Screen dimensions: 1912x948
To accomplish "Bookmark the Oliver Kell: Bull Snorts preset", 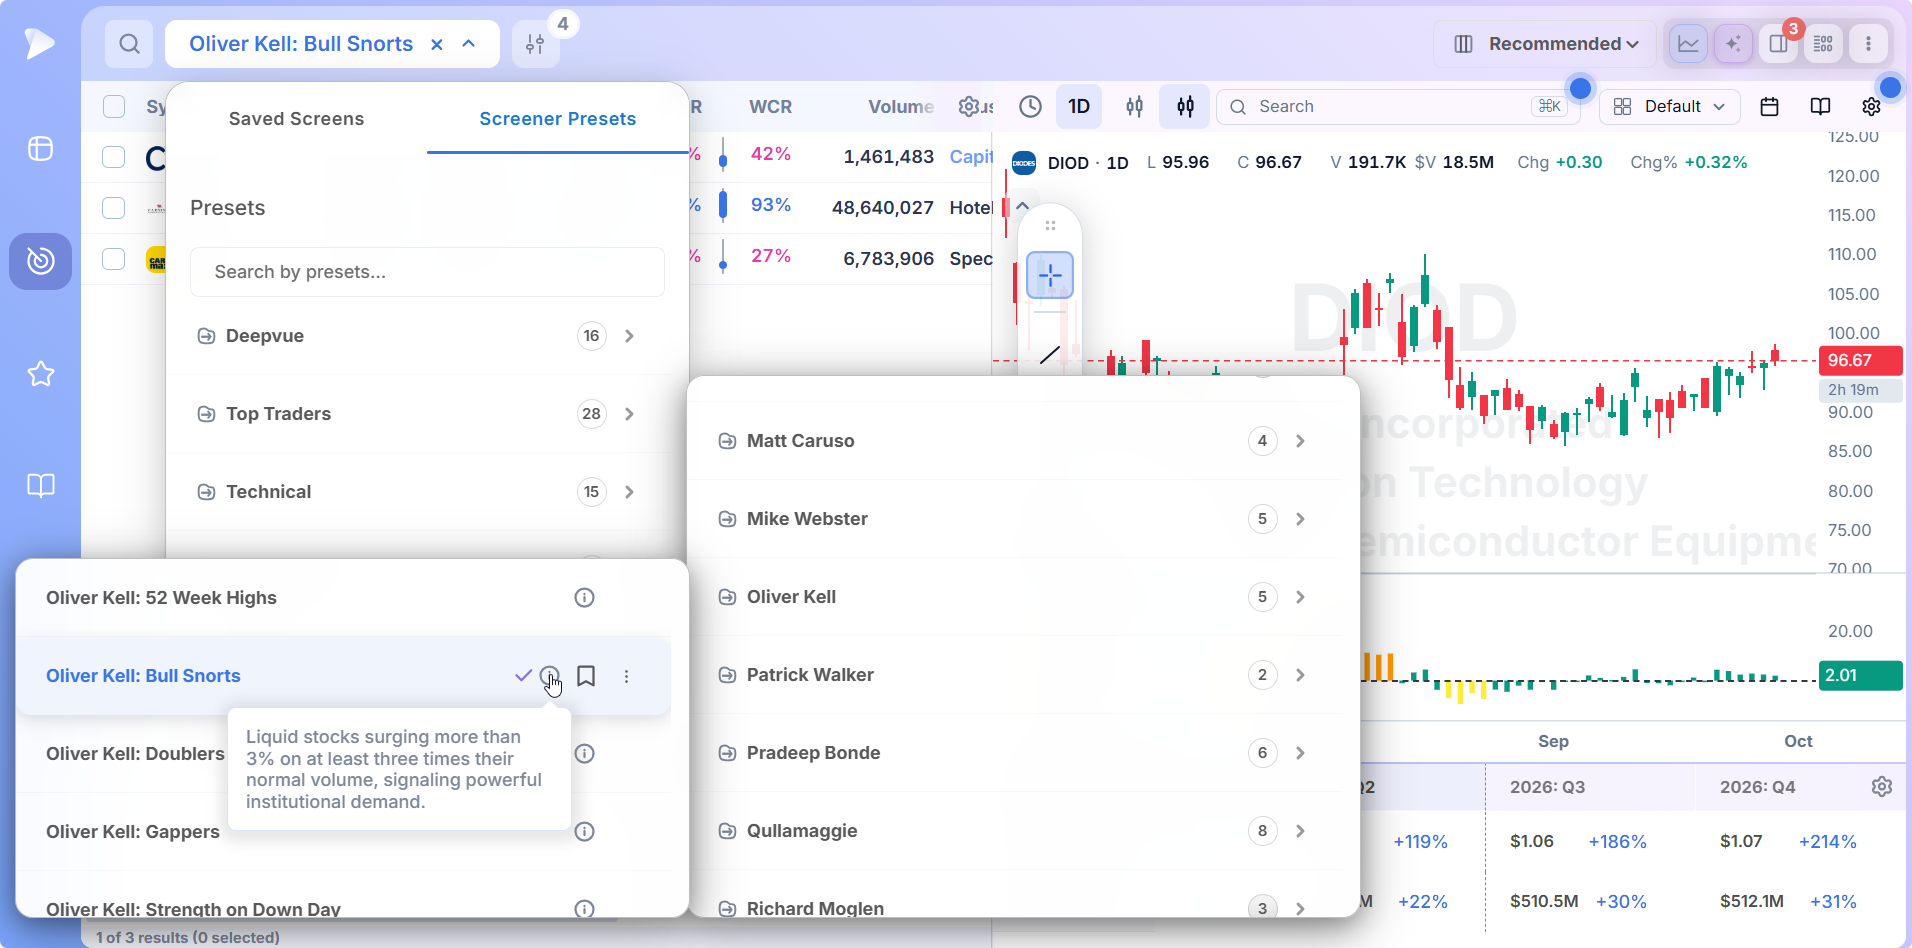I will click(x=586, y=676).
